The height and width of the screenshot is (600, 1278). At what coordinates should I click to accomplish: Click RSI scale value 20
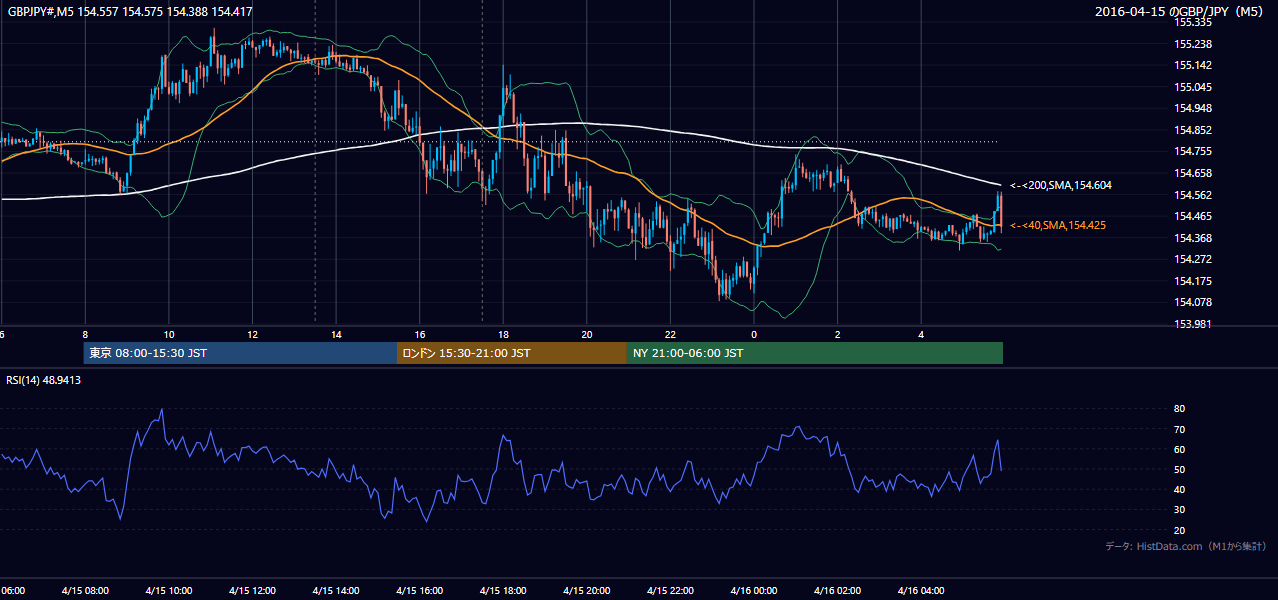pos(1179,530)
